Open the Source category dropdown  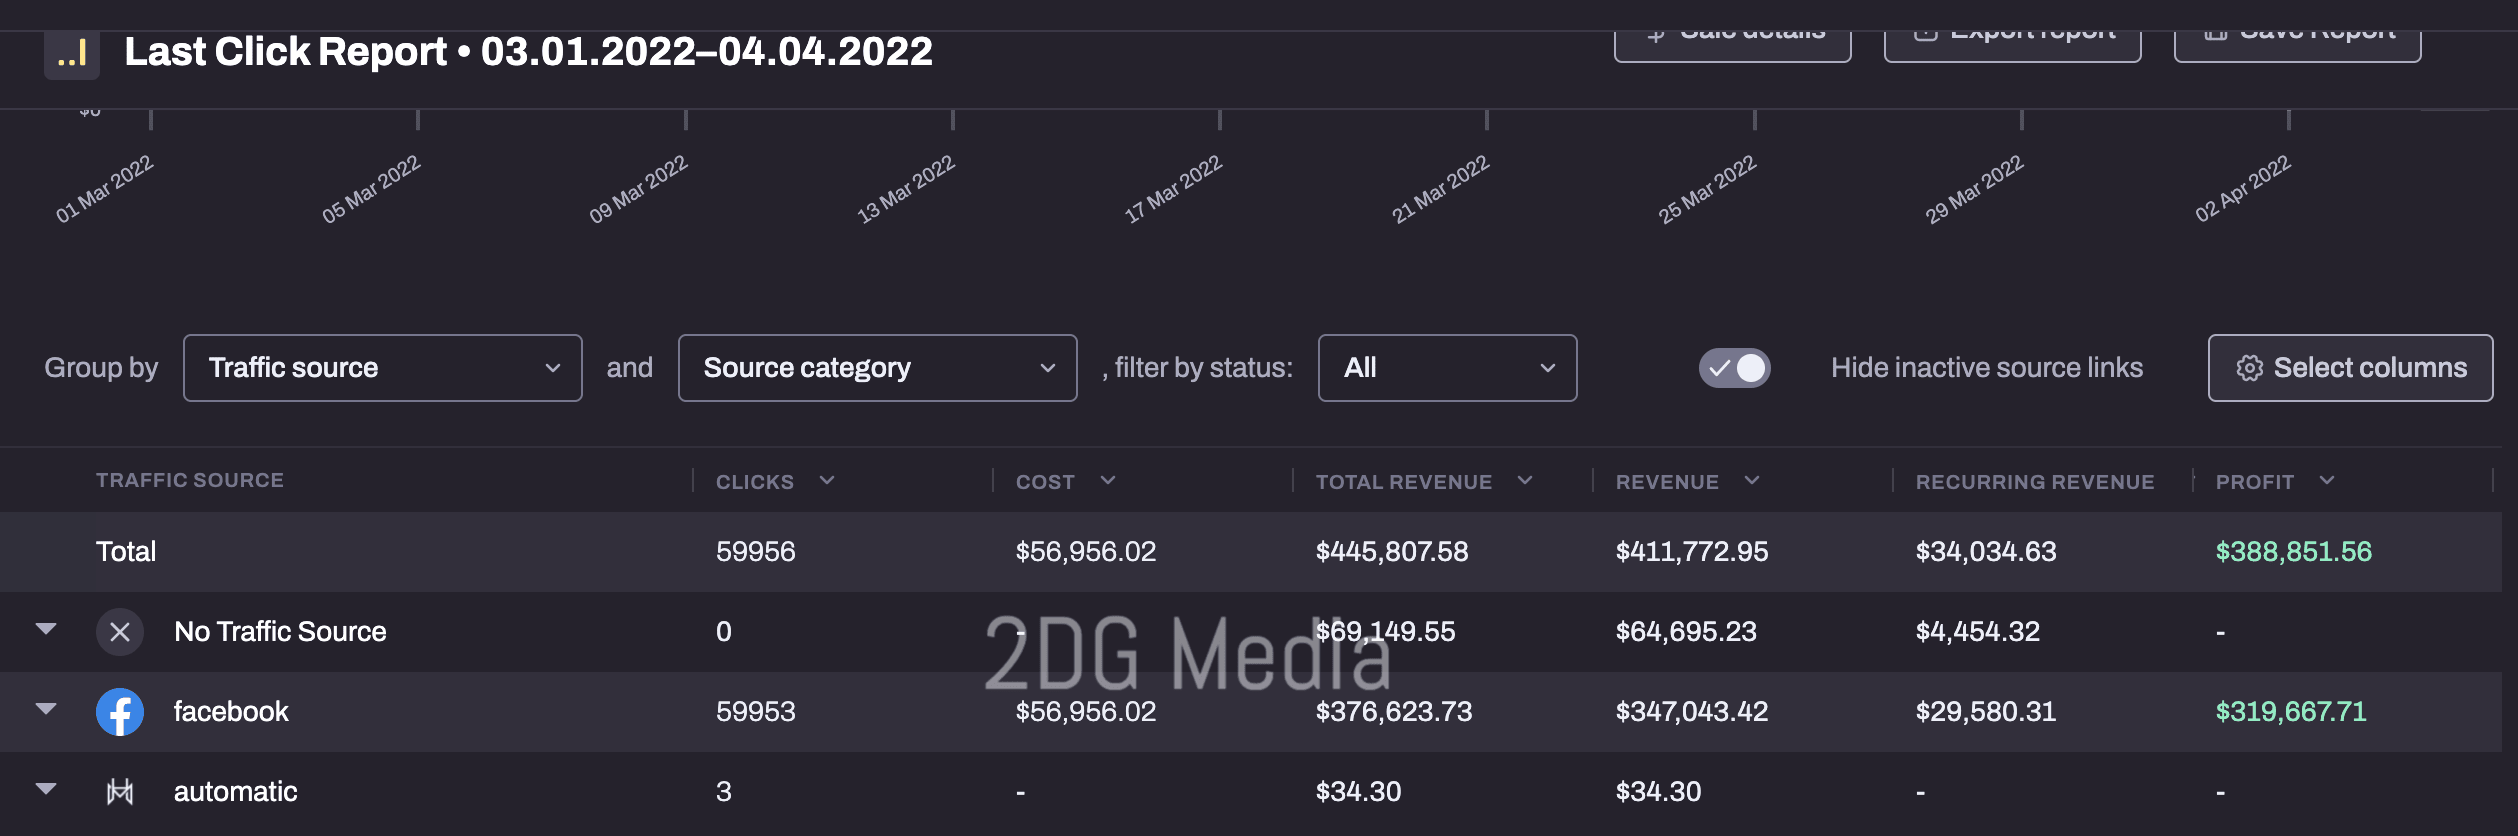coord(877,368)
